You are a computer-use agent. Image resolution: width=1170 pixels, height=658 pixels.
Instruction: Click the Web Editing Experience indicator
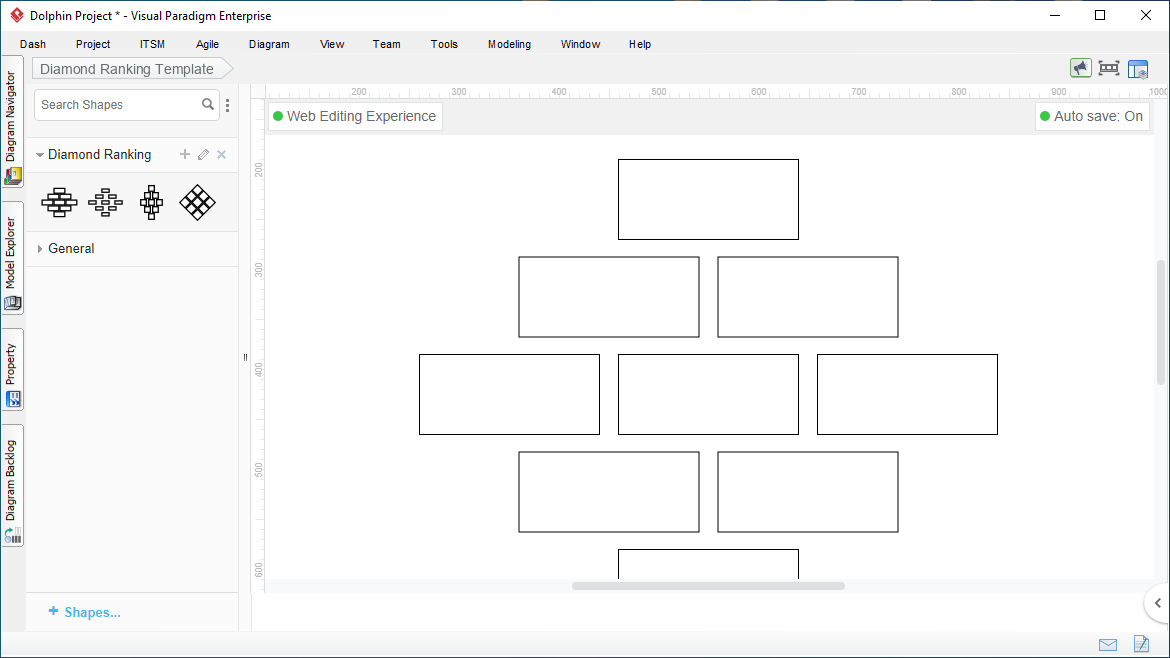(355, 116)
